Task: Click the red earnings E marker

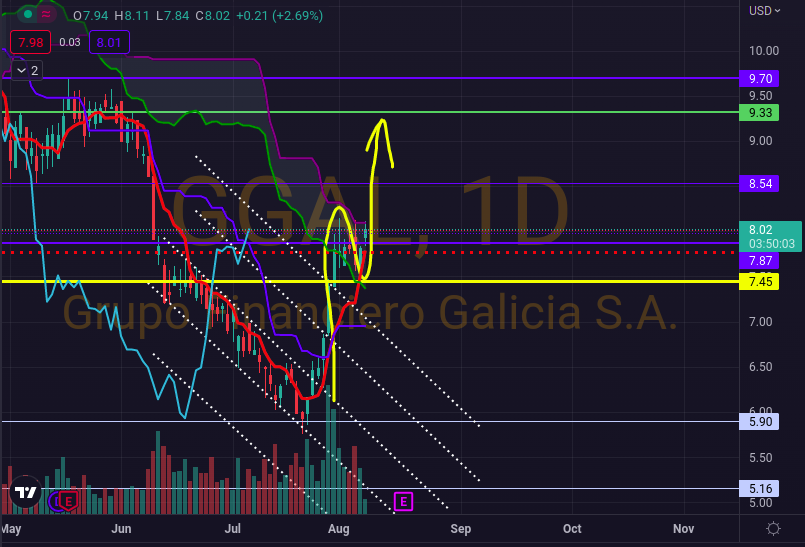Action: pos(68,500)
